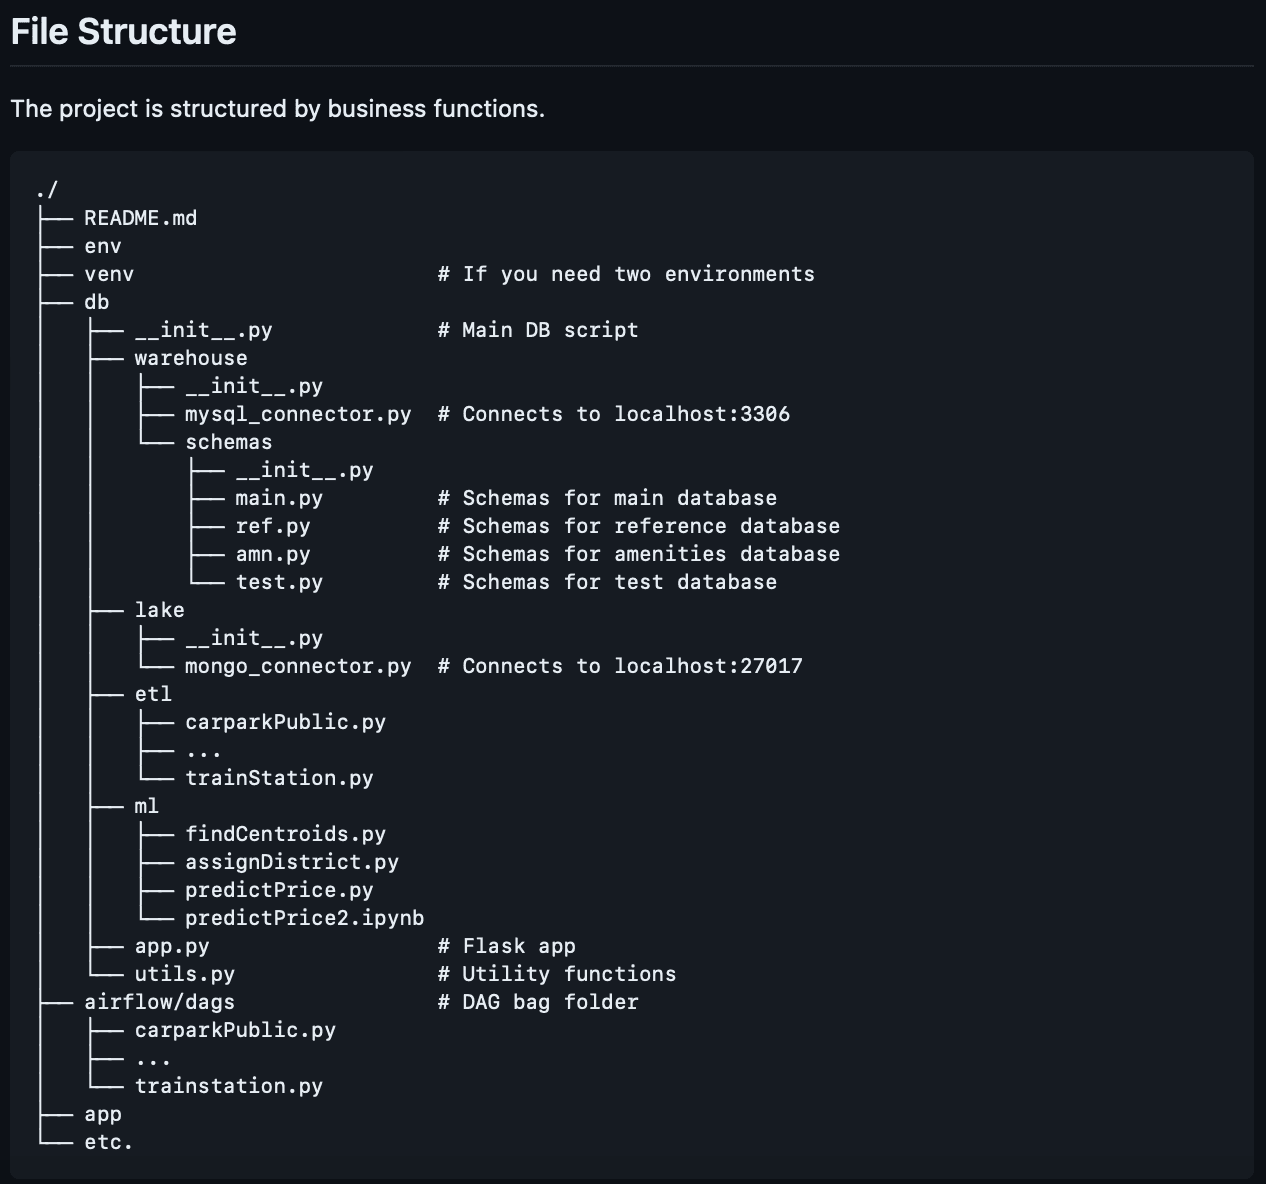The width and height of the screenshot is (1266, 1184).
Task: Select the warehouse folder
Action: pos(190,357)
